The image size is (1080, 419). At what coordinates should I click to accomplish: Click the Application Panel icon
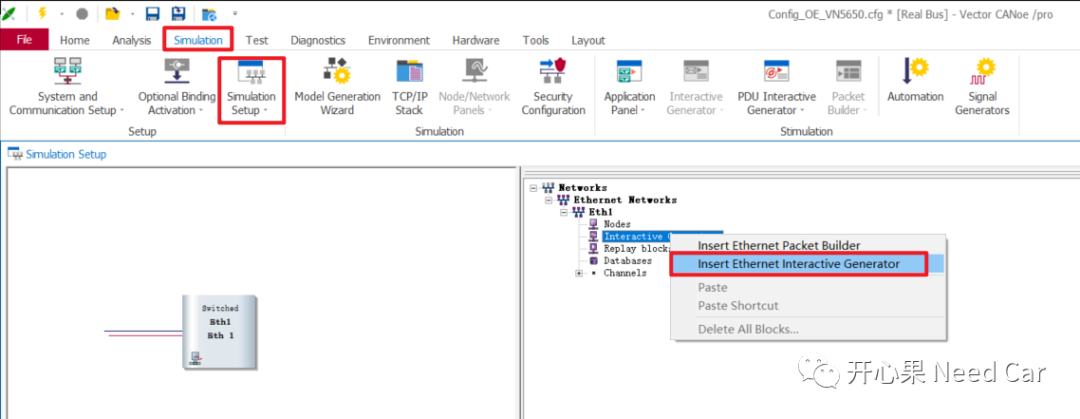coord(630,72)
